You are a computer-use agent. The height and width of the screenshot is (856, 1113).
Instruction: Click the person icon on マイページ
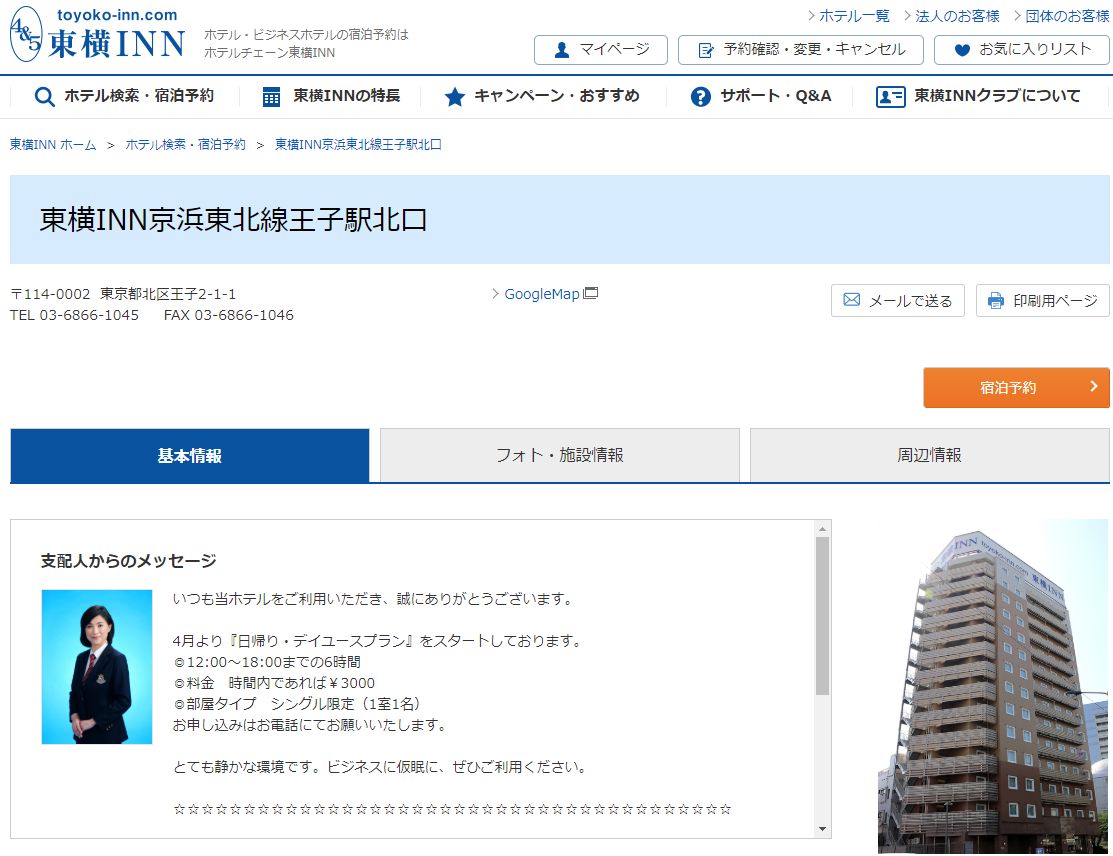click(561, 50)
